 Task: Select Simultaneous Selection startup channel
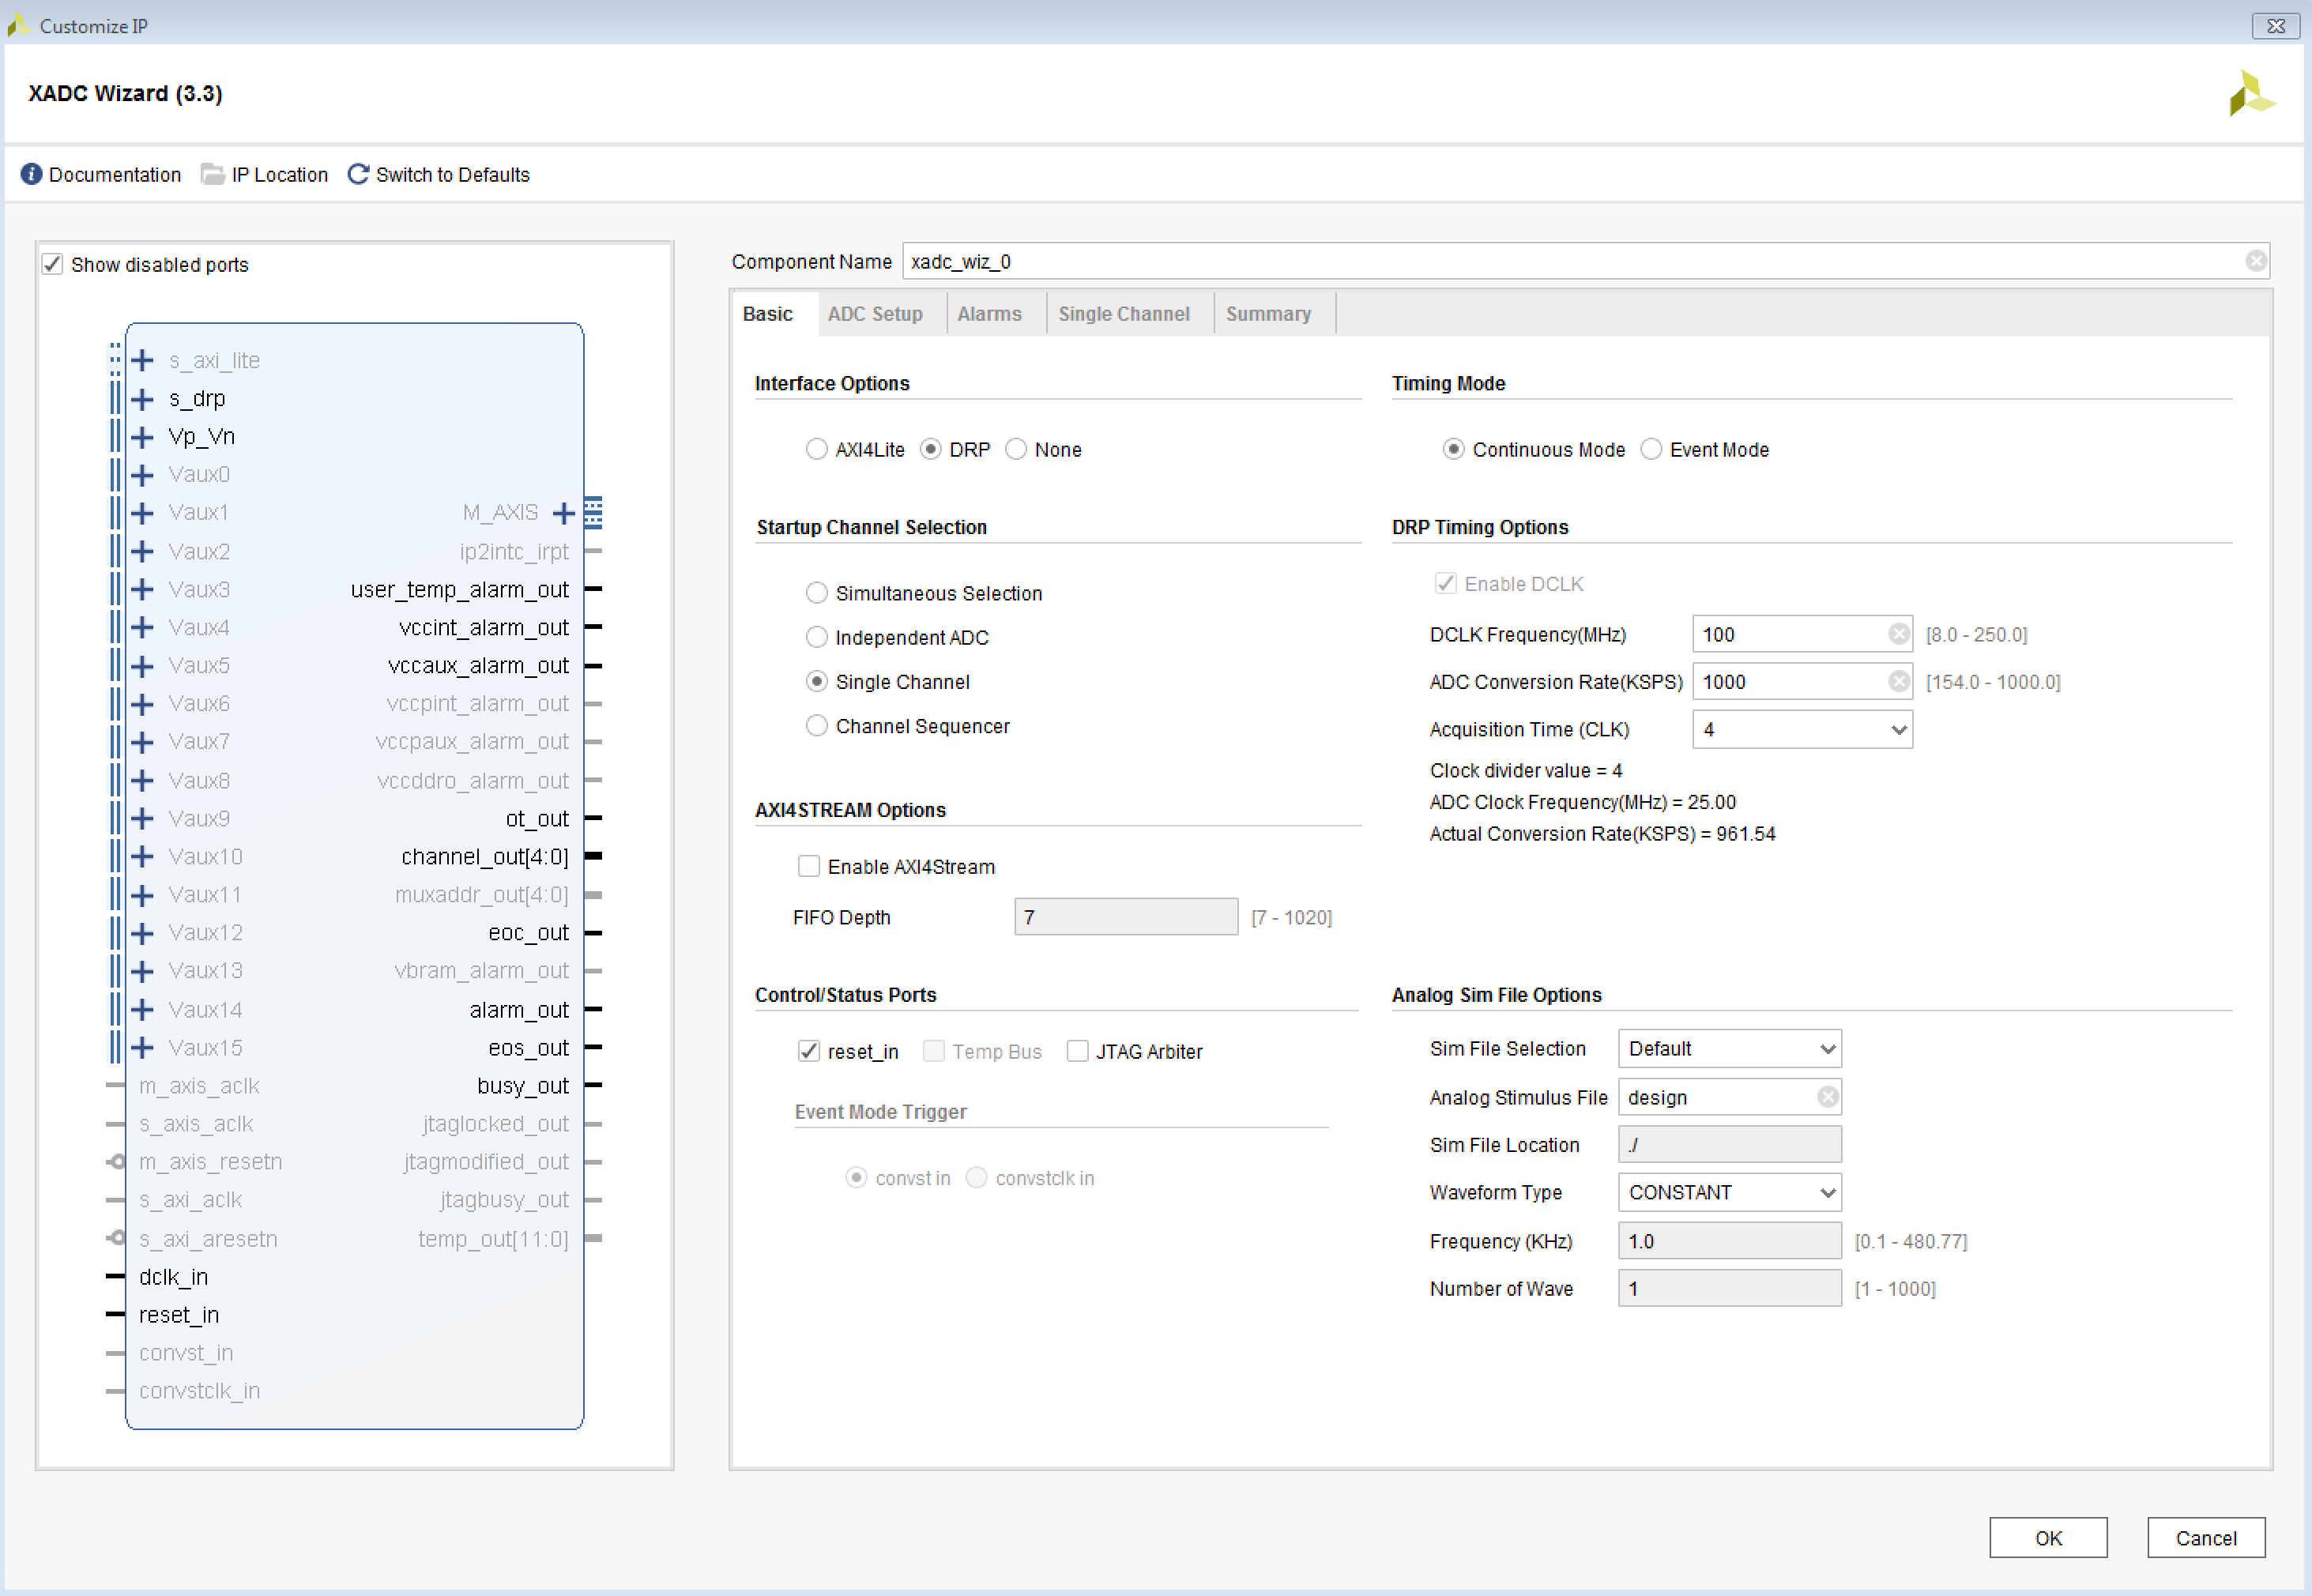coord(816,593)
